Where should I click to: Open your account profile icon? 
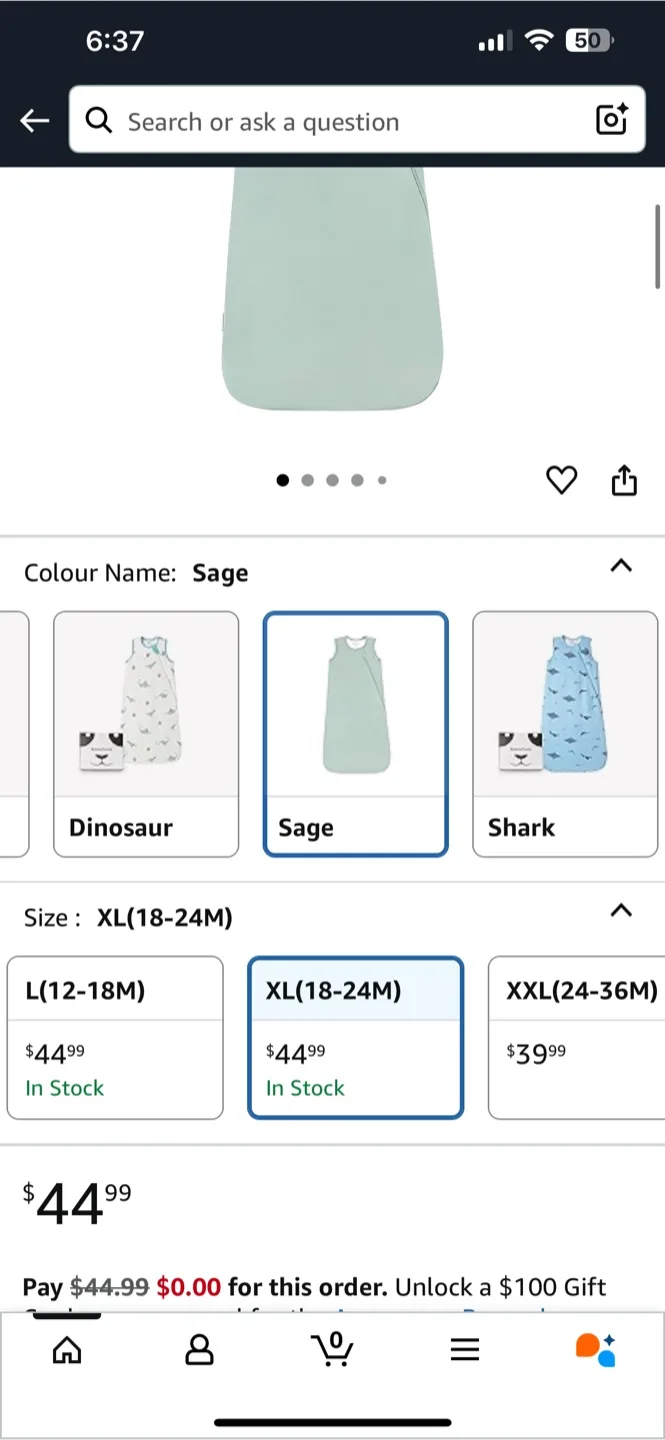coord(199,1350)
